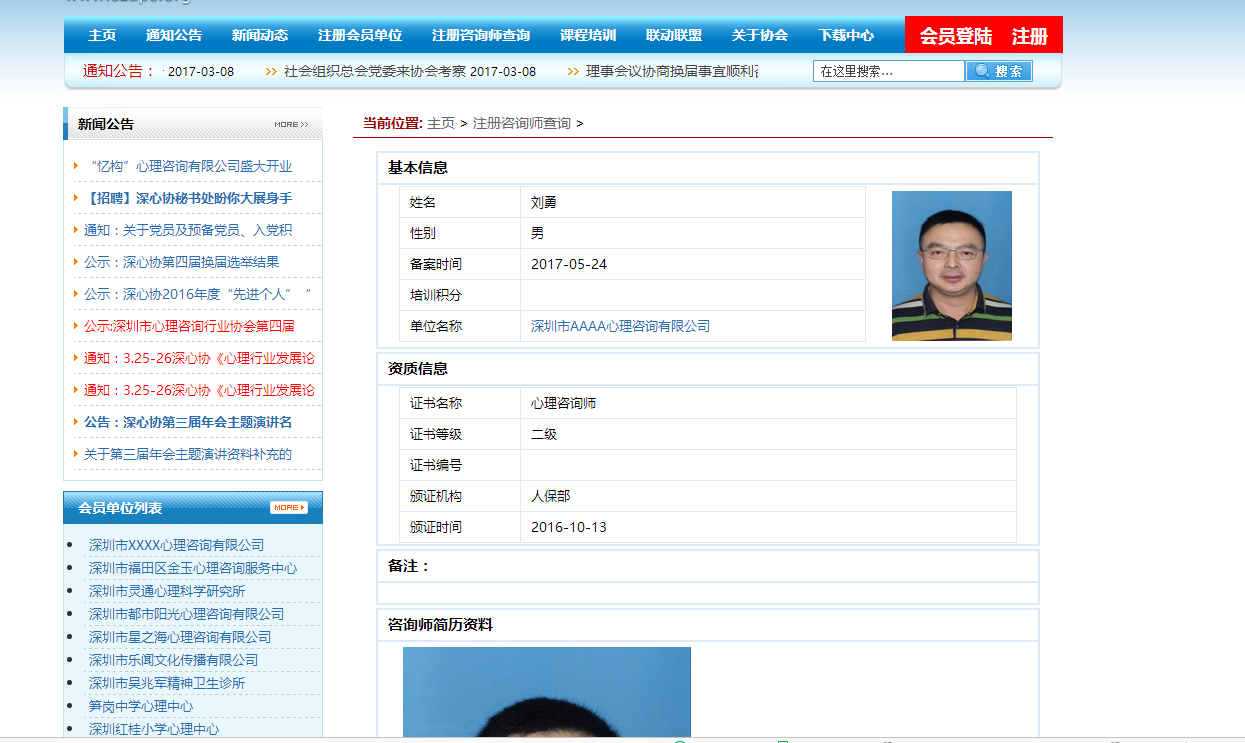
Task: Open news "亿构"心理咨询有限公司盛大开业
Action: pos(191,166)
